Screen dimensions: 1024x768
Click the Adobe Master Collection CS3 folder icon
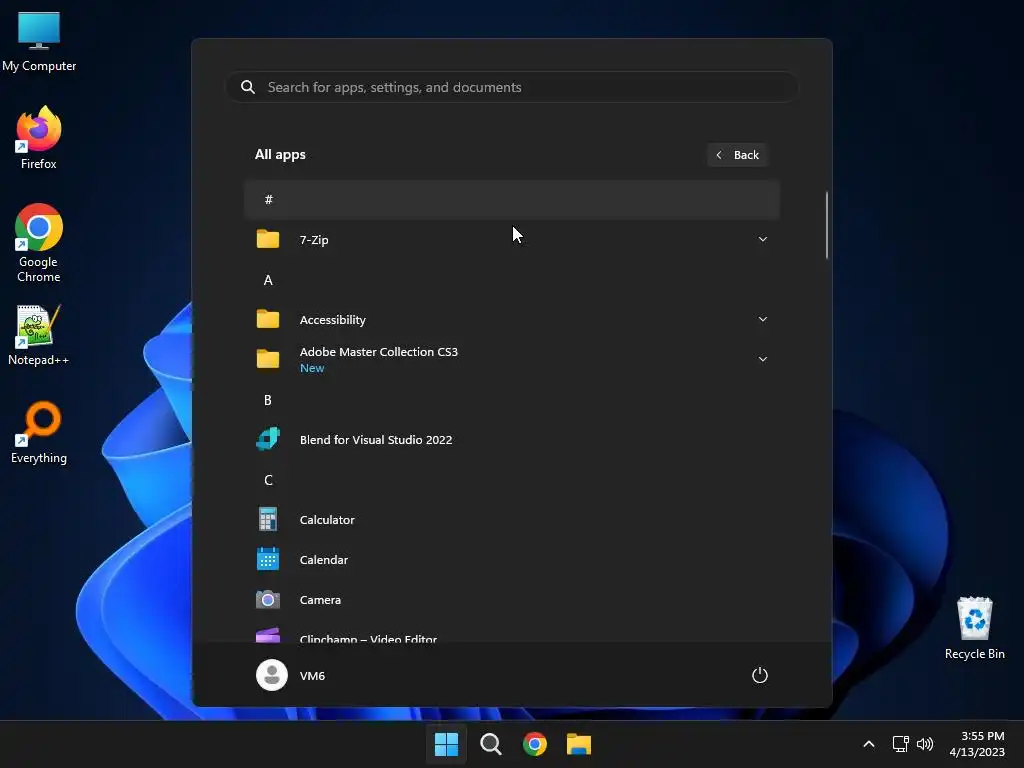pos(268,359)
